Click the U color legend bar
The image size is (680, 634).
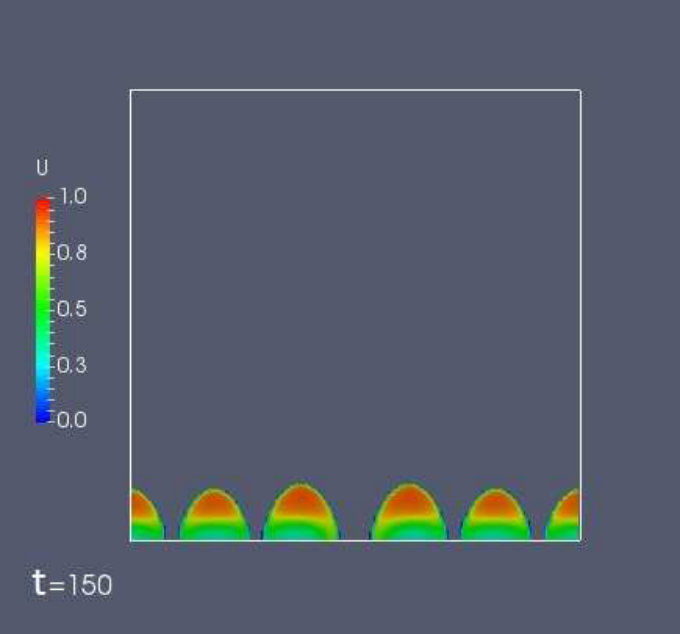tap(42, 310)
